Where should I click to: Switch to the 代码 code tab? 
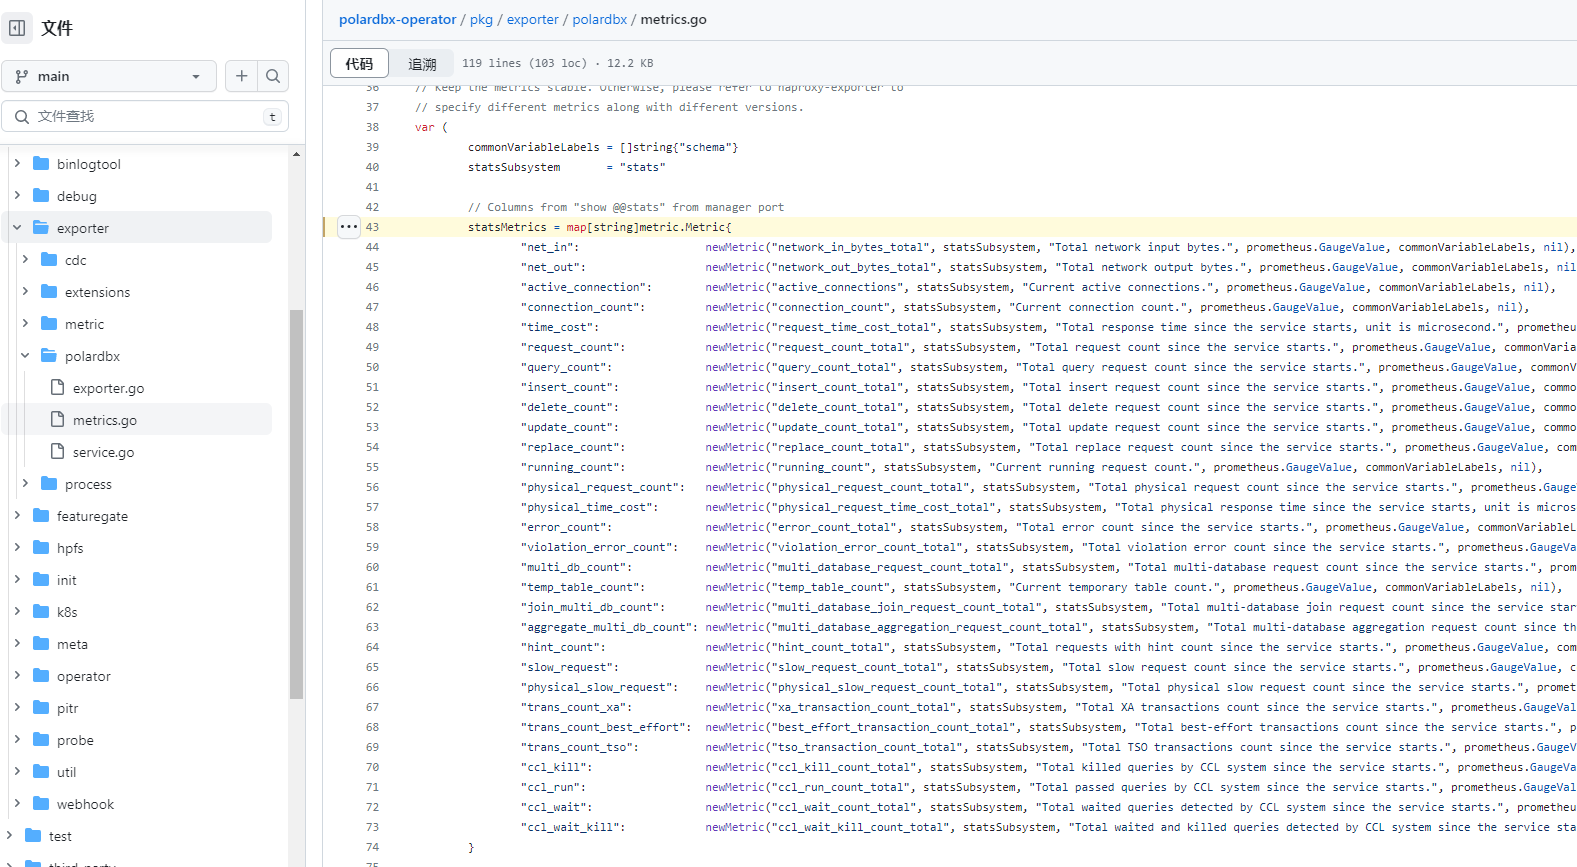click(x=359, y=63)
